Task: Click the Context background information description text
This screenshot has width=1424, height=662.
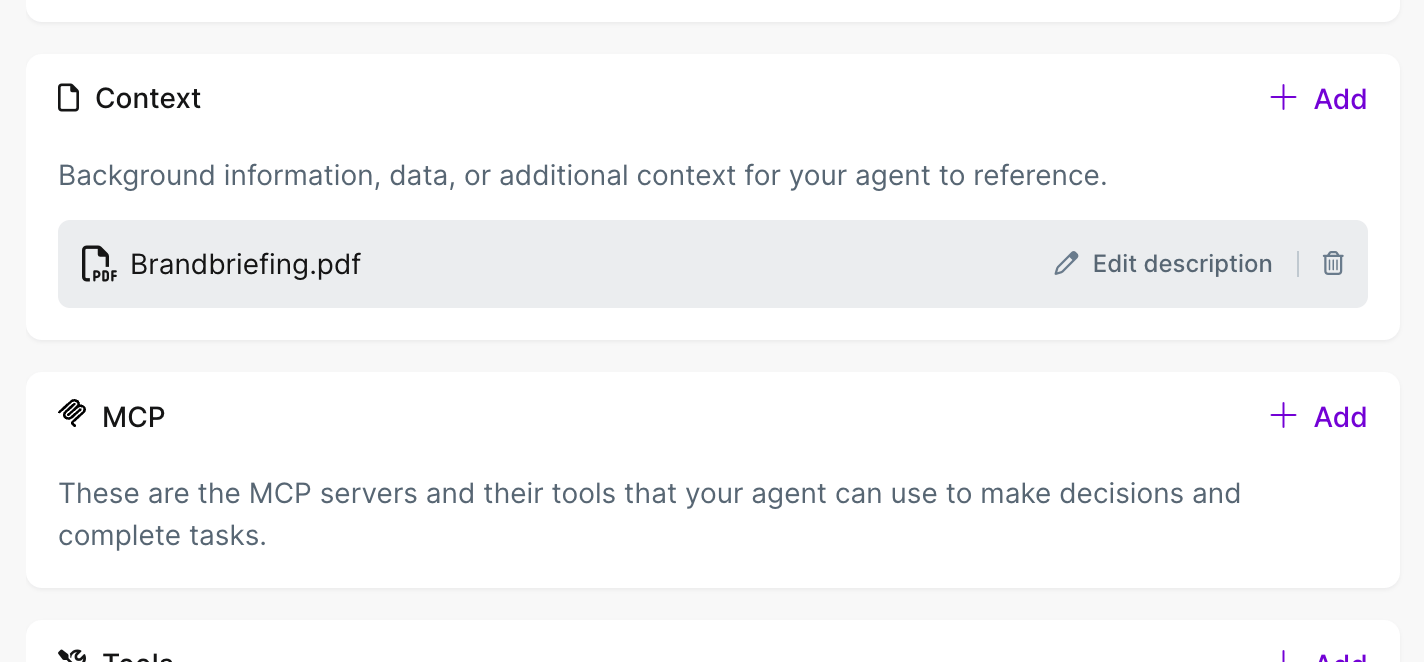Action: point(582,176)
